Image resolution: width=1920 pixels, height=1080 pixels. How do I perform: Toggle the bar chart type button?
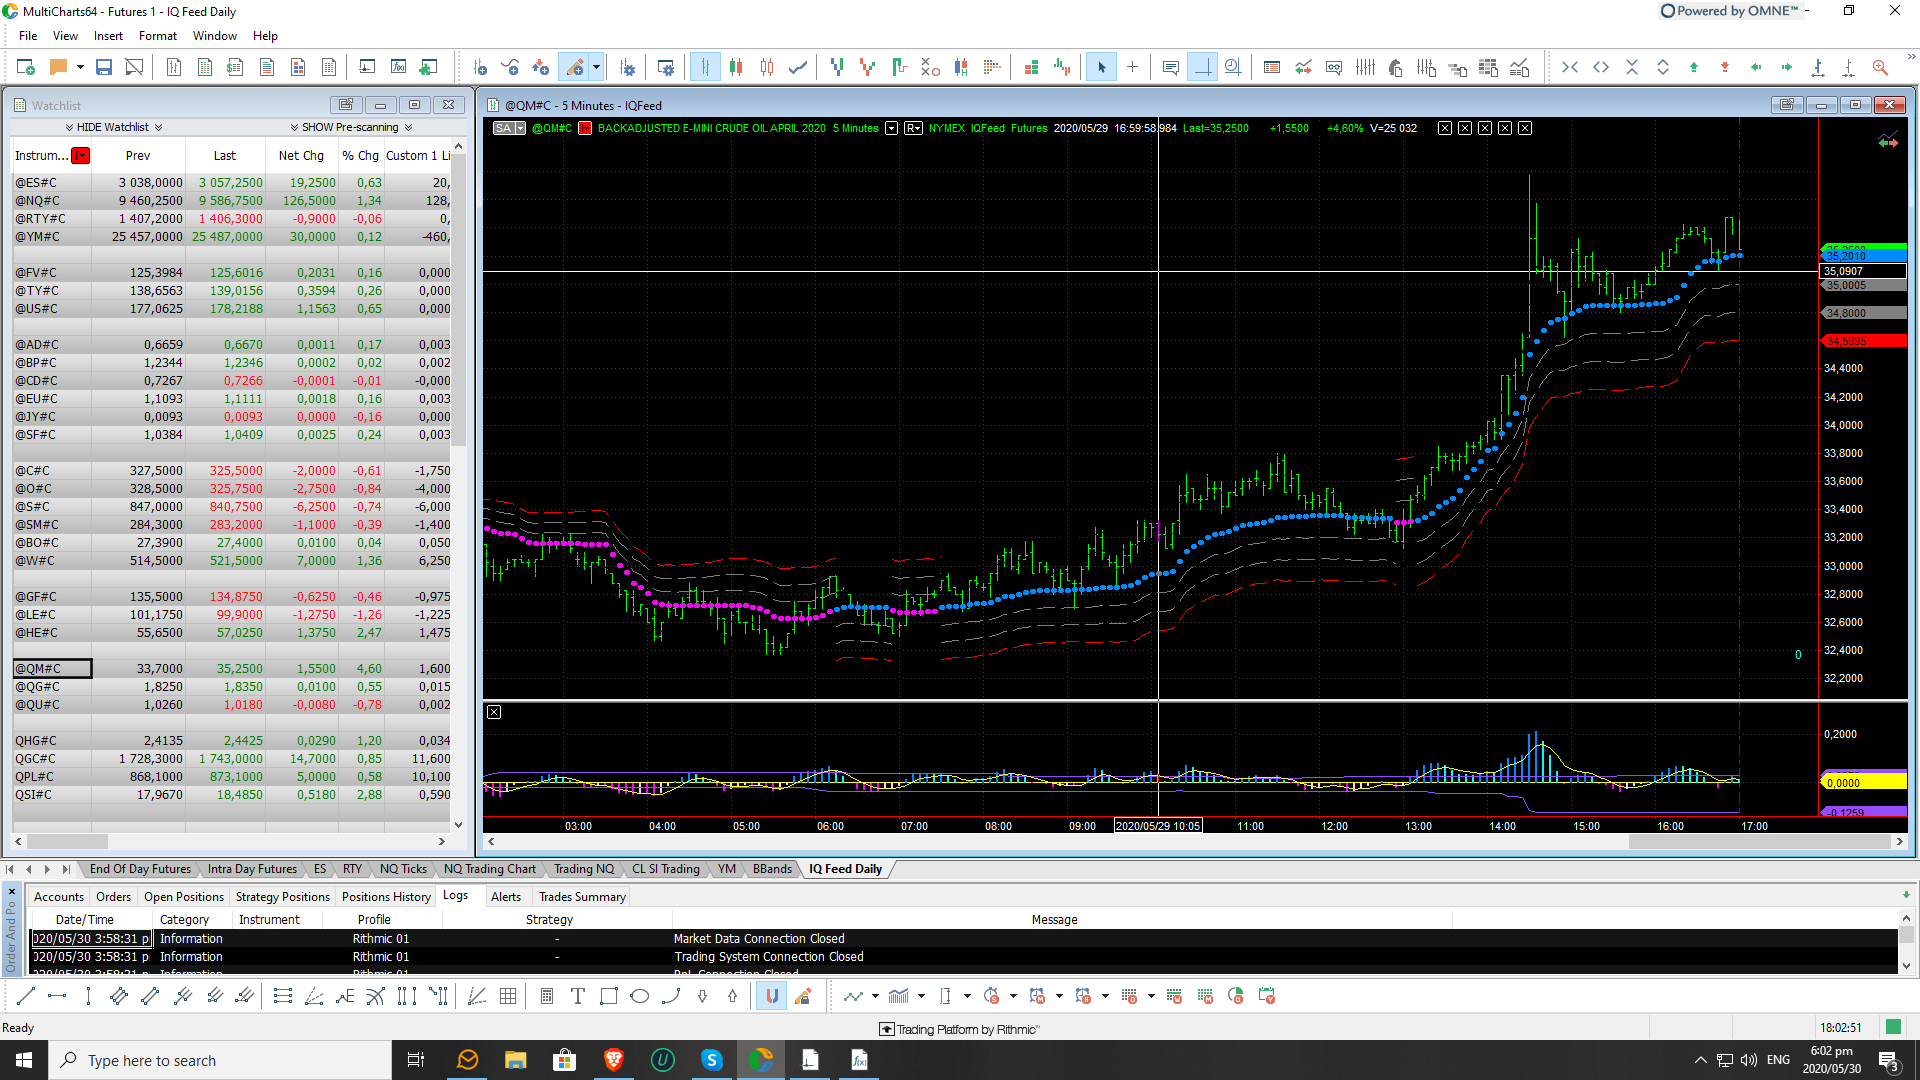(x=705, y=67)
